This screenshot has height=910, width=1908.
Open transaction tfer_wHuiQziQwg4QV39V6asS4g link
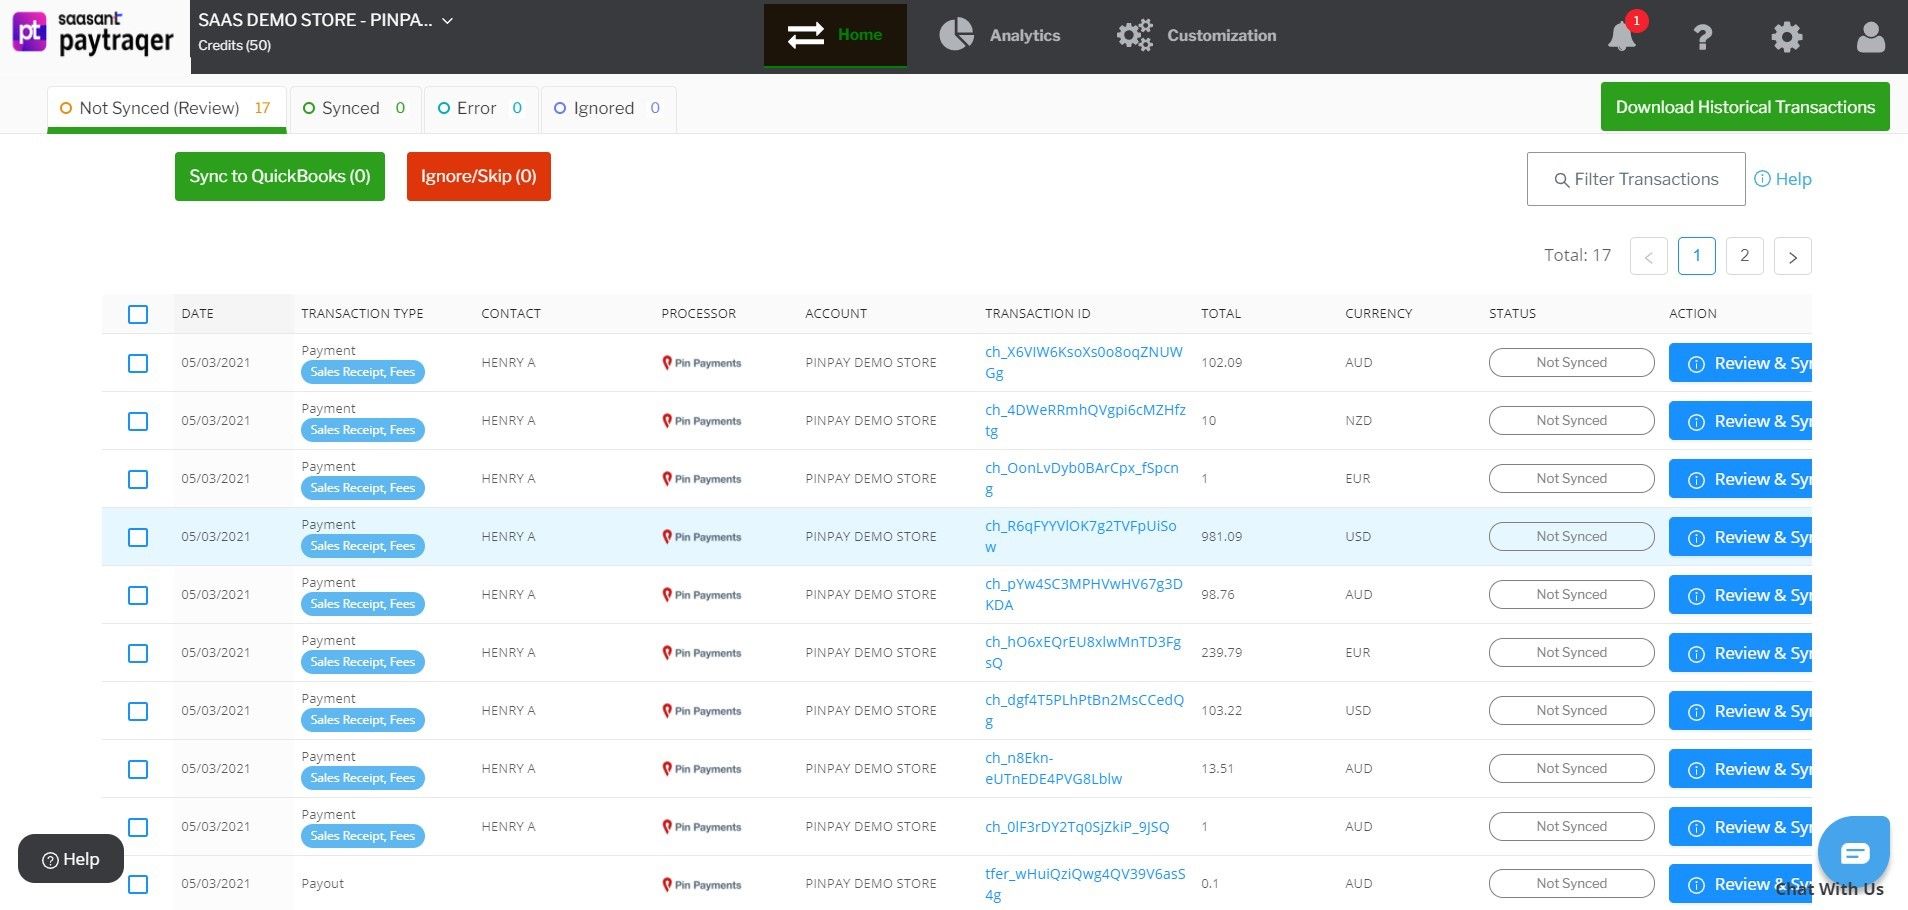[1085, 884]
